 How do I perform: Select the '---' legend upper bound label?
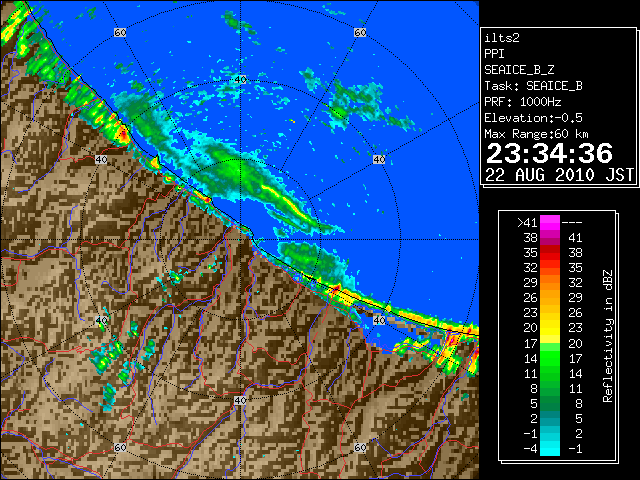(572, 222)
